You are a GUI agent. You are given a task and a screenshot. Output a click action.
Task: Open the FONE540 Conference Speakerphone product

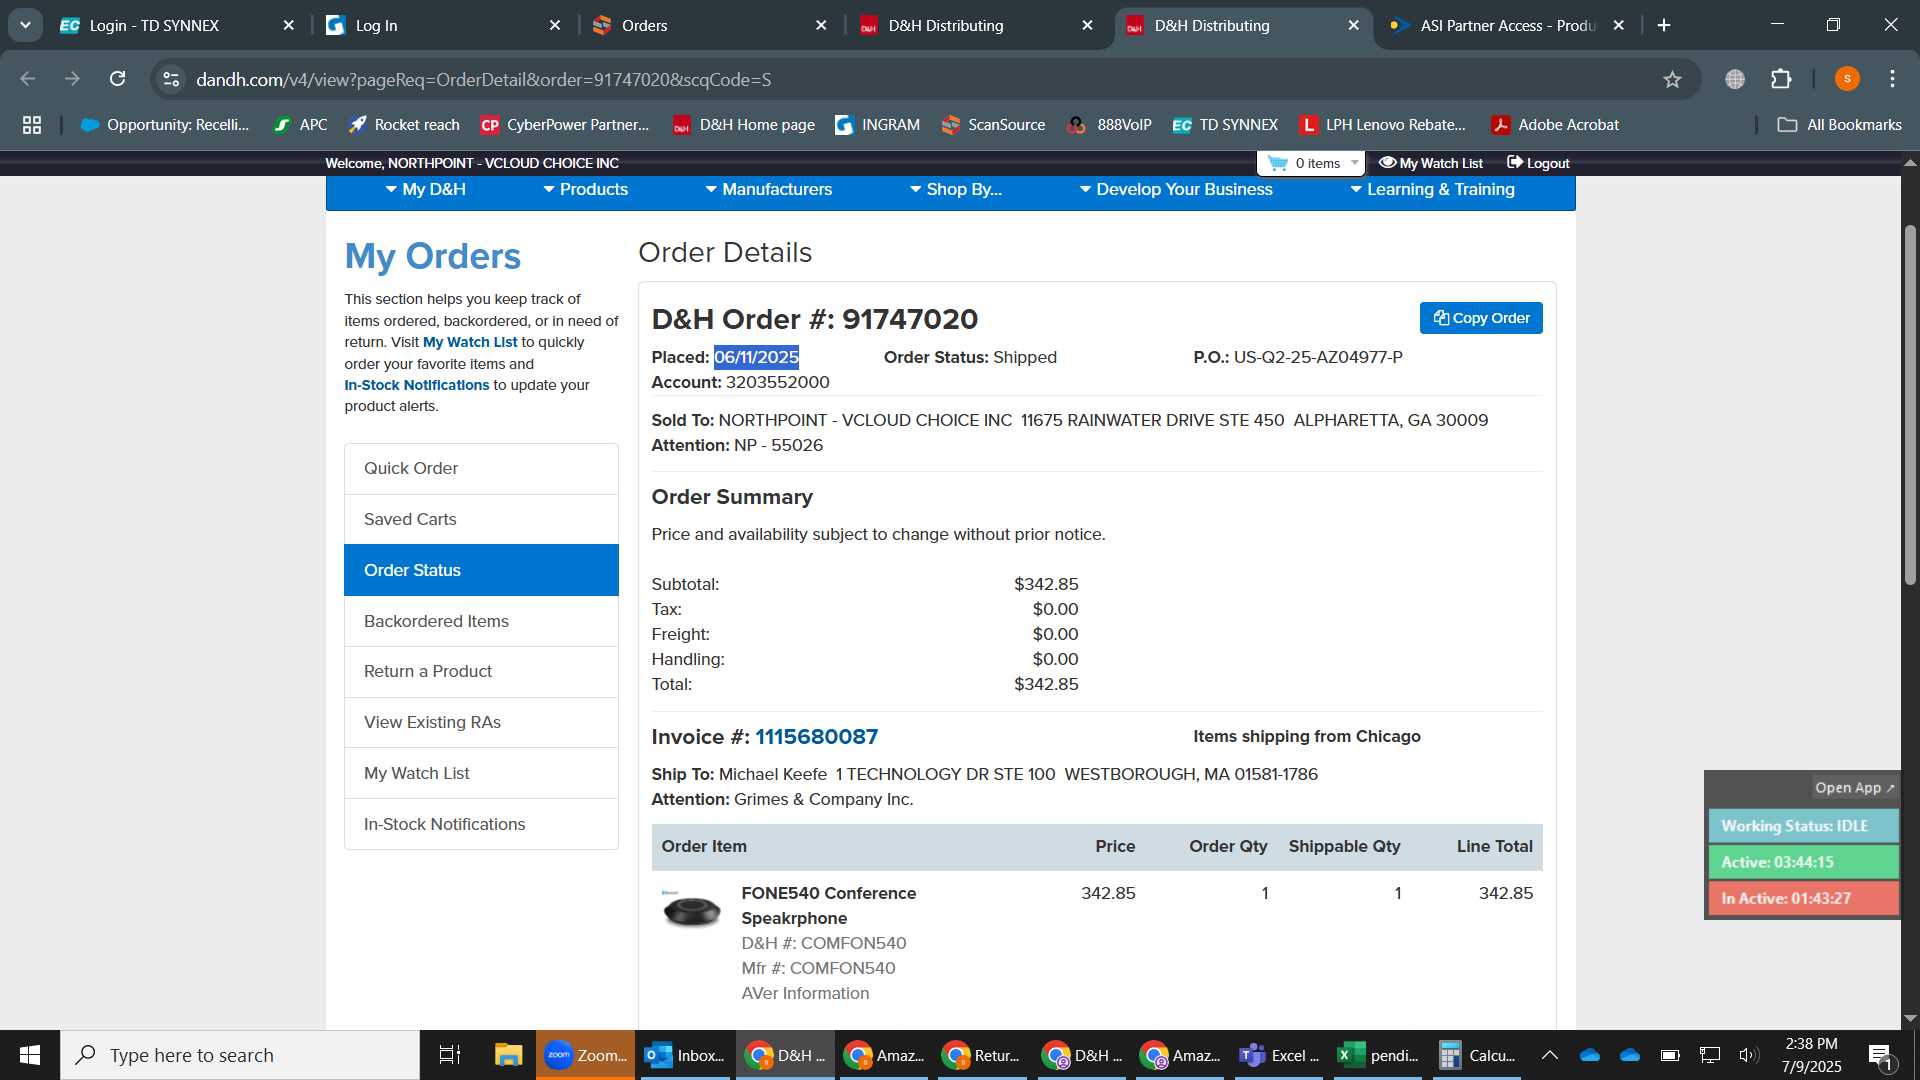828,905
